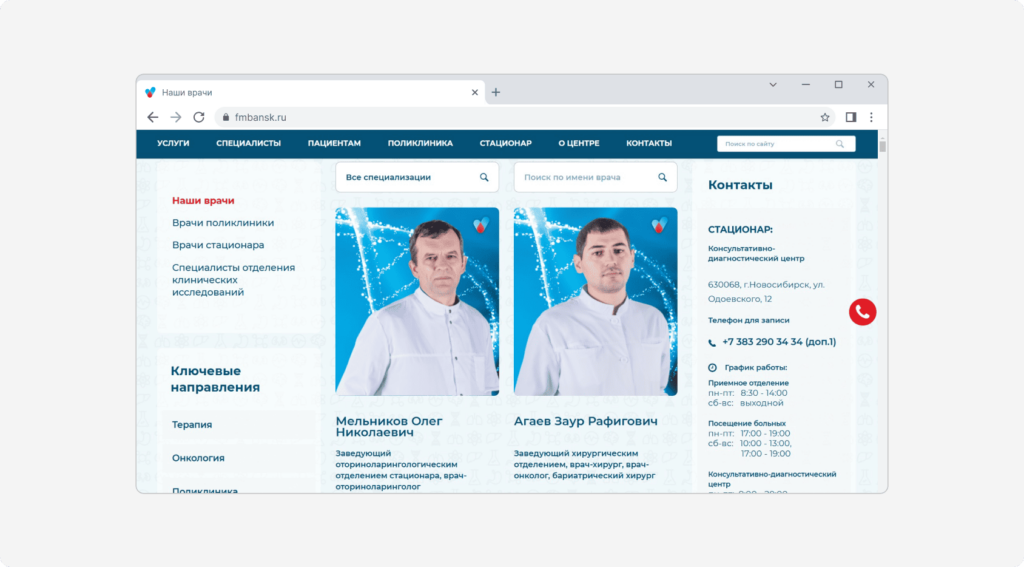Open the ПАЦИЕНТАМ menu
Image resolution: width=1024 pixels, height=567 pixels.
(334, 143)
